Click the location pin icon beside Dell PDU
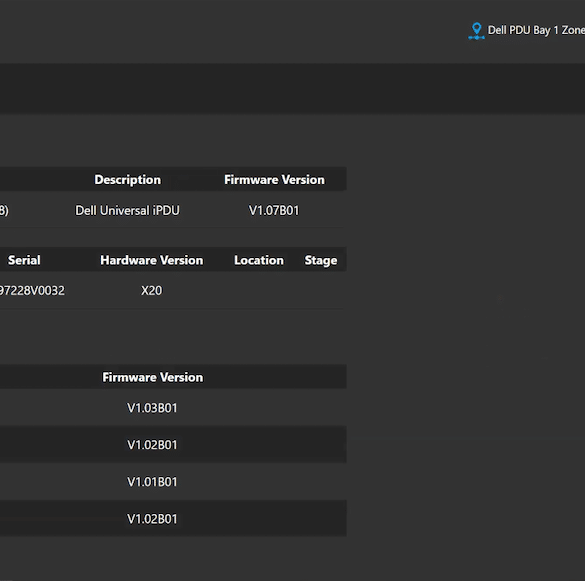 (476, 31)
